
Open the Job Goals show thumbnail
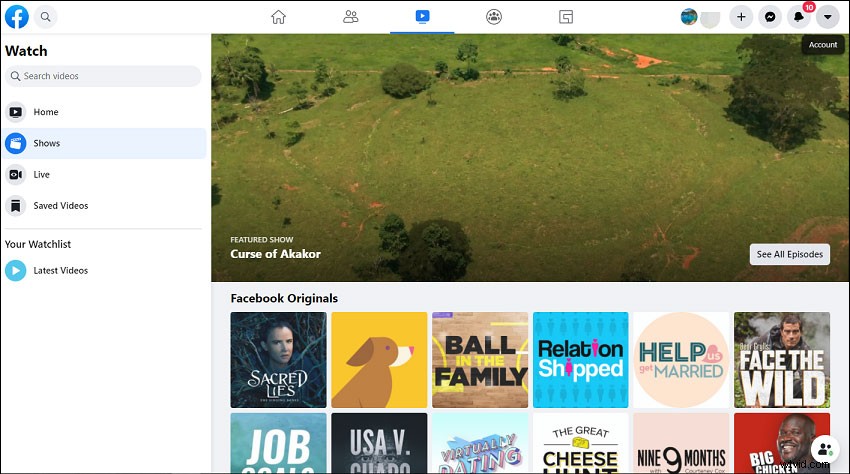279,443
